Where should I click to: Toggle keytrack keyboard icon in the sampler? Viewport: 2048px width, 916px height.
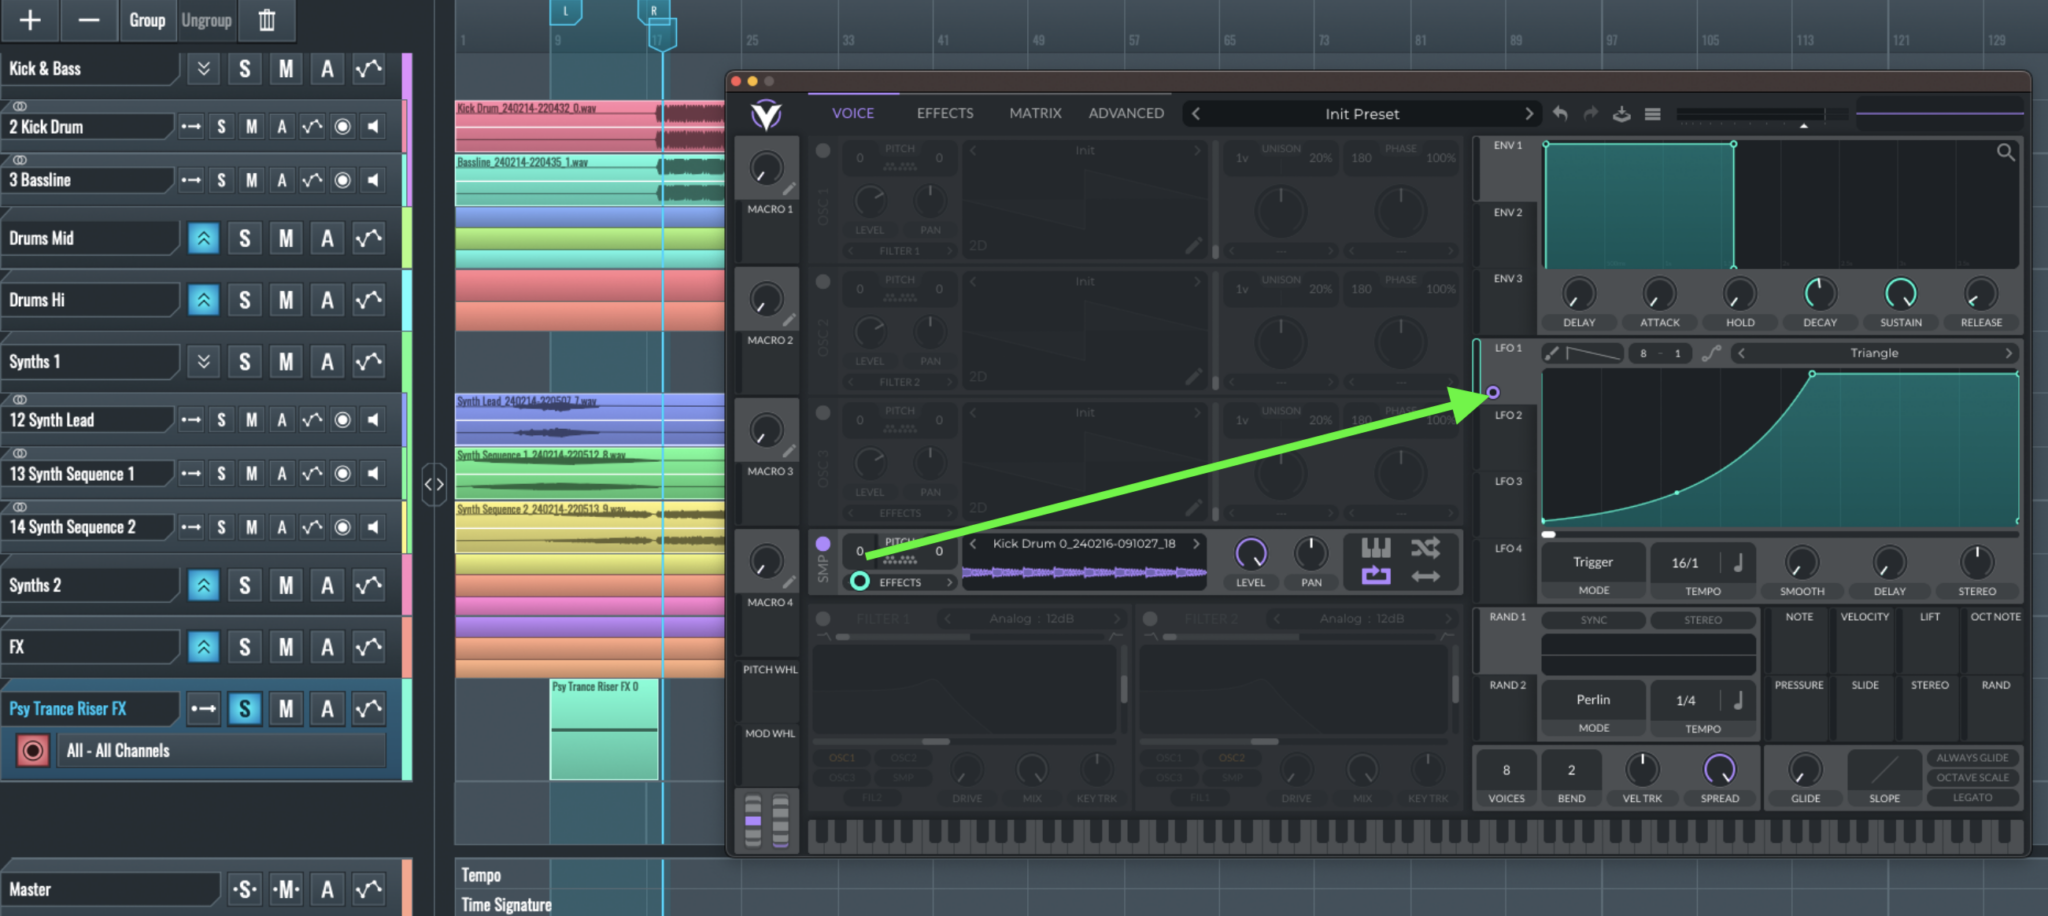click(x=1376, y=547)
